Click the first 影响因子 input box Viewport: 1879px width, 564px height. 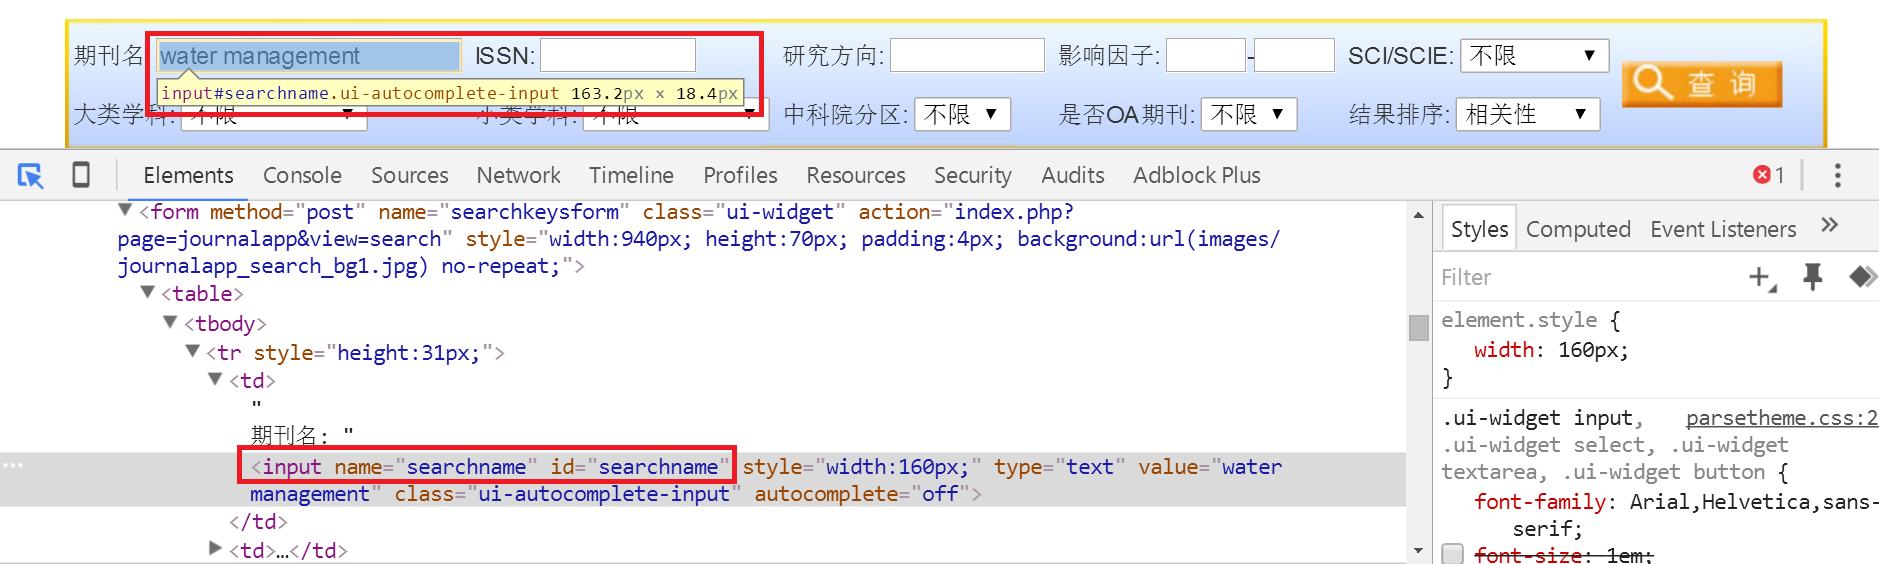point(1206,55)
